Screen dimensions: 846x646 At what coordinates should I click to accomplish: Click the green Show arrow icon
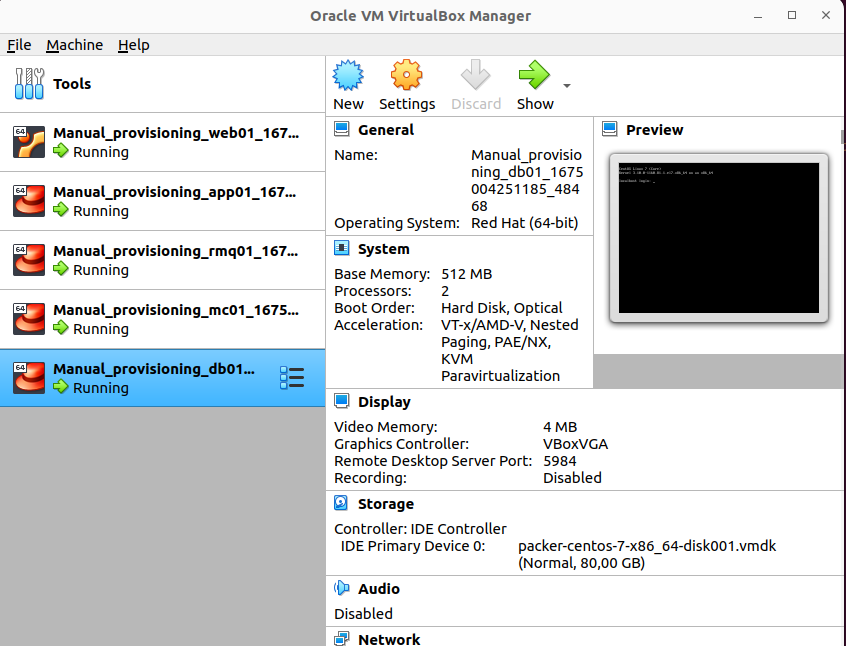pos(534,75)
